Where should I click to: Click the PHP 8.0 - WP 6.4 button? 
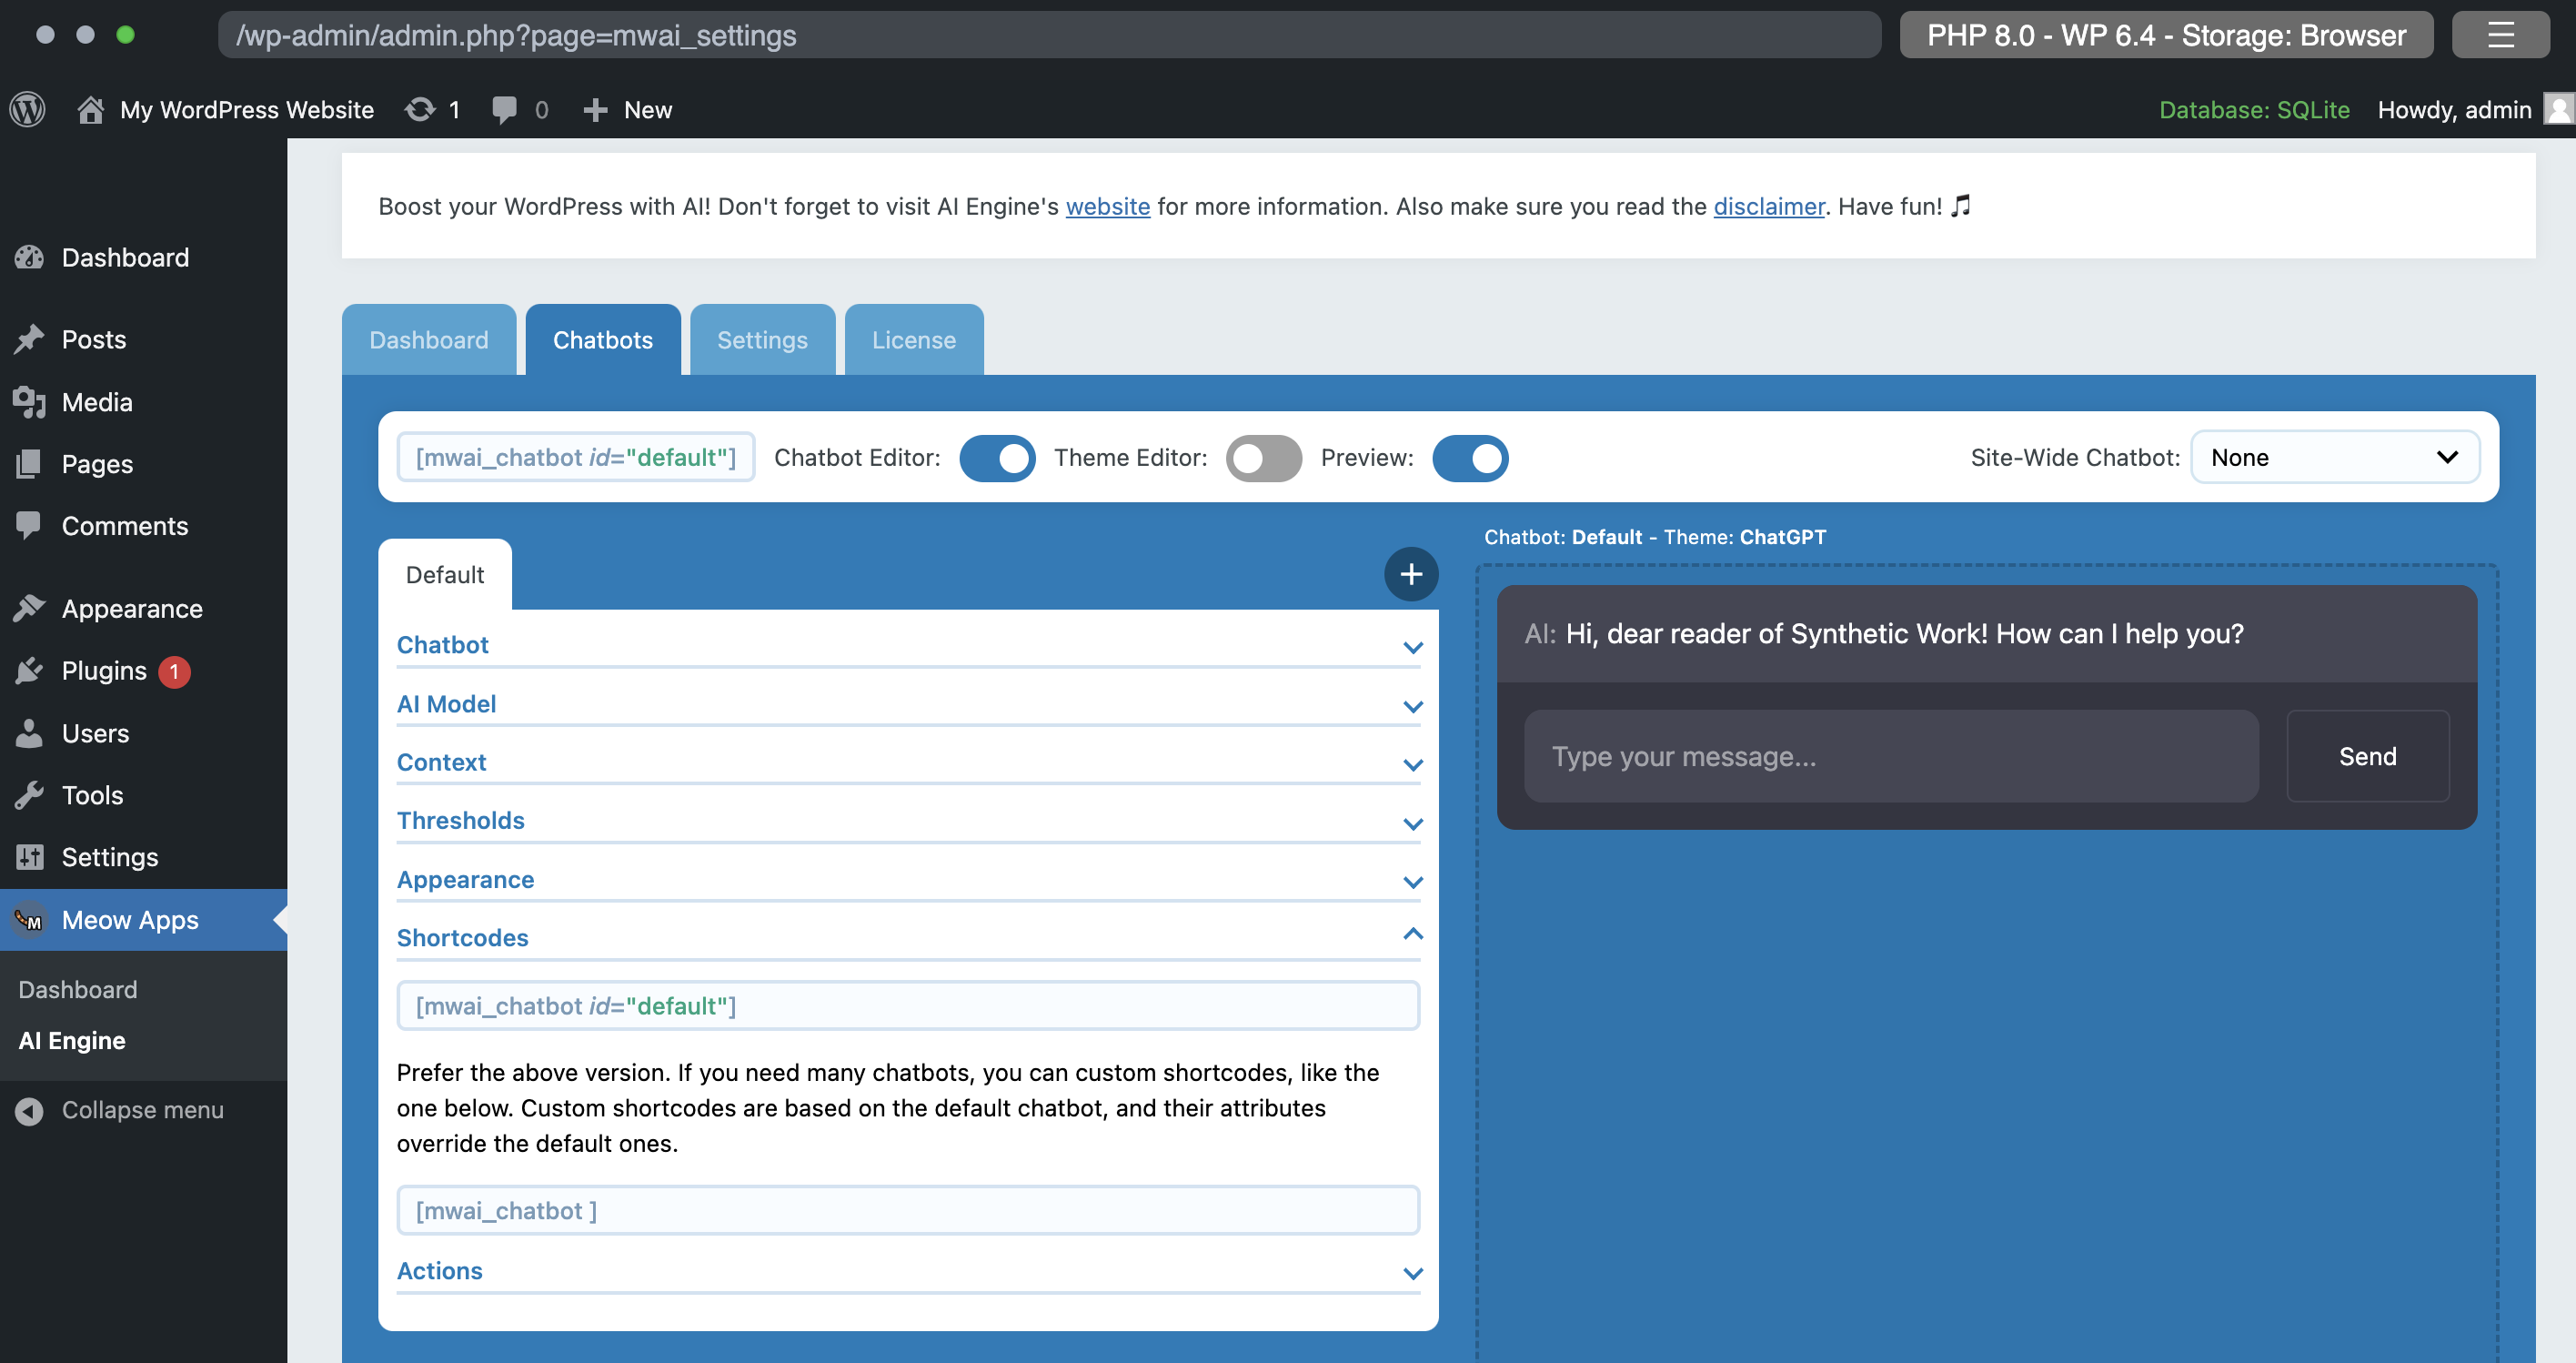[x=2166, y=35]
